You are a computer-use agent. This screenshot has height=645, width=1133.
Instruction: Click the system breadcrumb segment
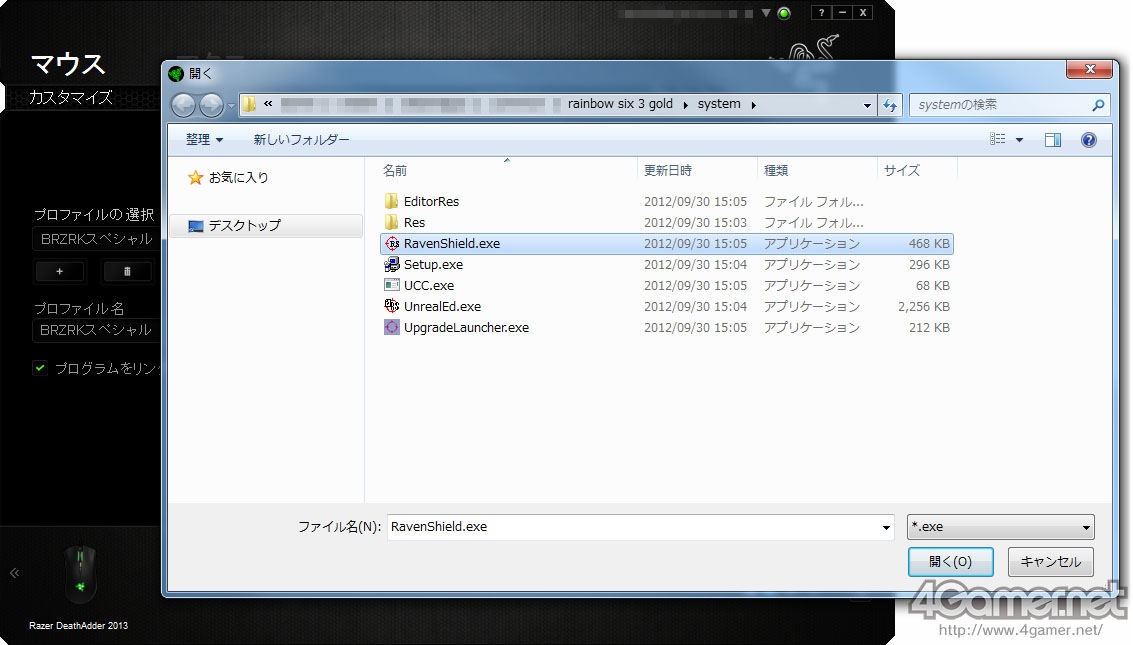coord(719,104)
